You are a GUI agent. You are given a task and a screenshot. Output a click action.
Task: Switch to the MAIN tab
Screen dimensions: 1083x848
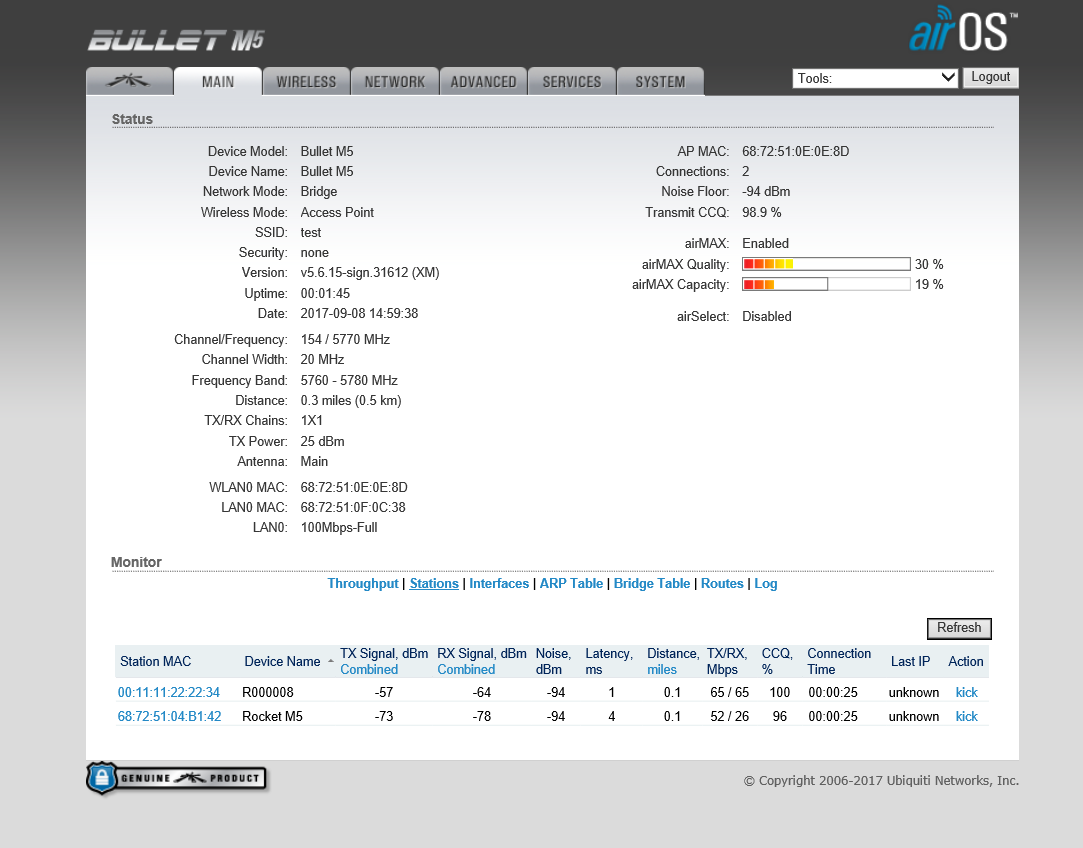(x=218, y=81)
